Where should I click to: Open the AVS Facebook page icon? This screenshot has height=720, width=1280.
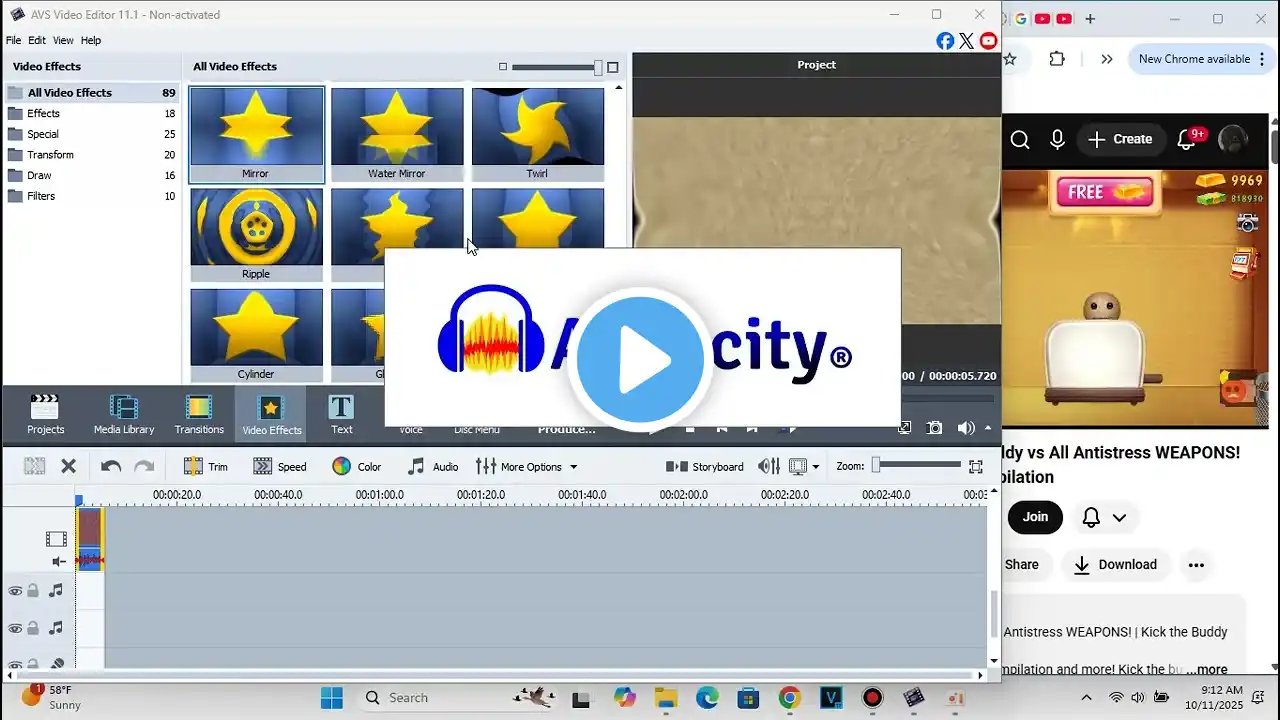coord(945,41)
